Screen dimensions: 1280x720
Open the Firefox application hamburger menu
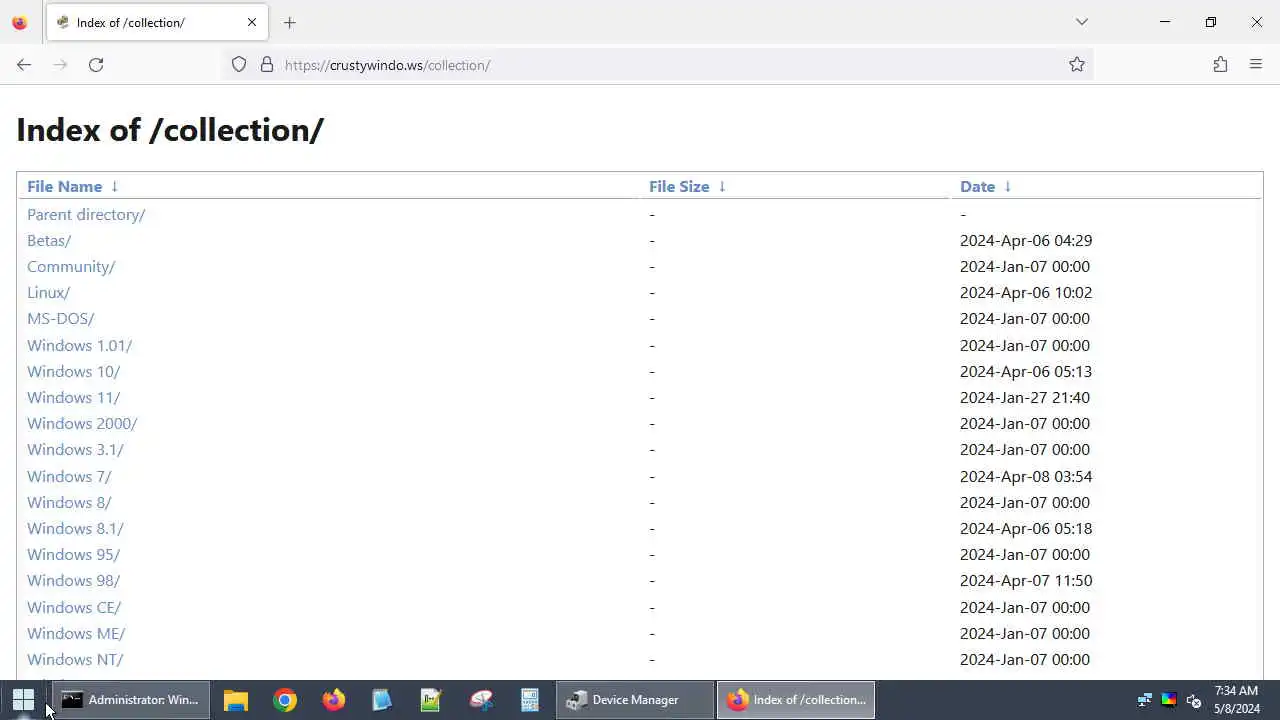(1256, 65)
